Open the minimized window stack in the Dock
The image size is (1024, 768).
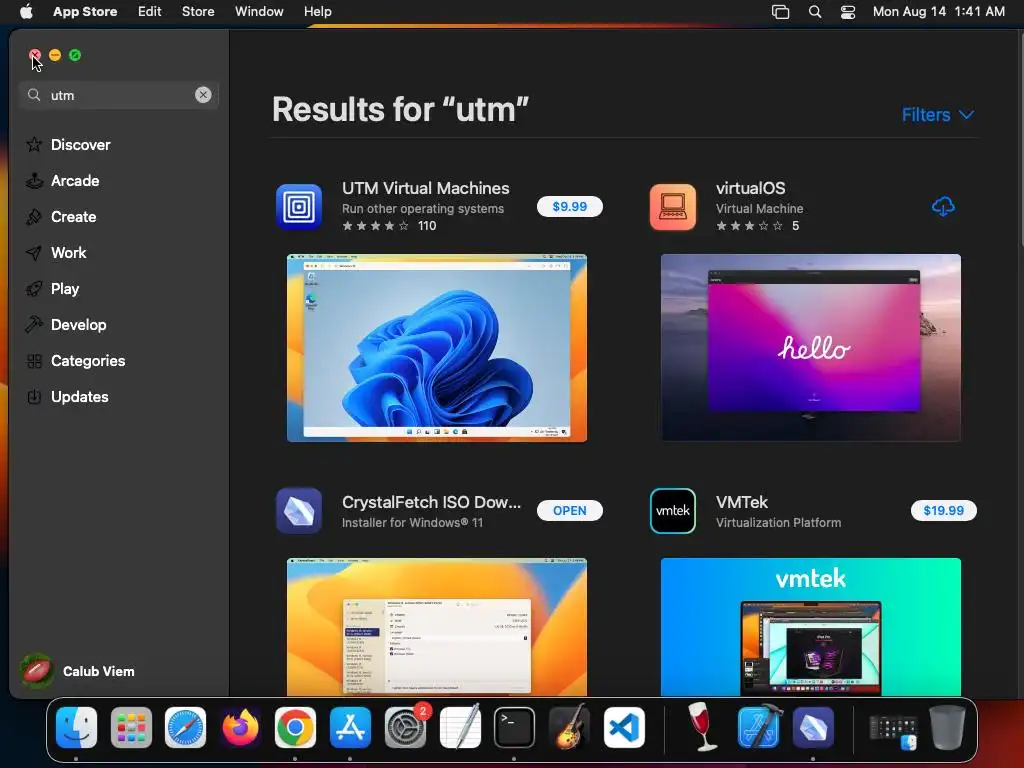893,730
